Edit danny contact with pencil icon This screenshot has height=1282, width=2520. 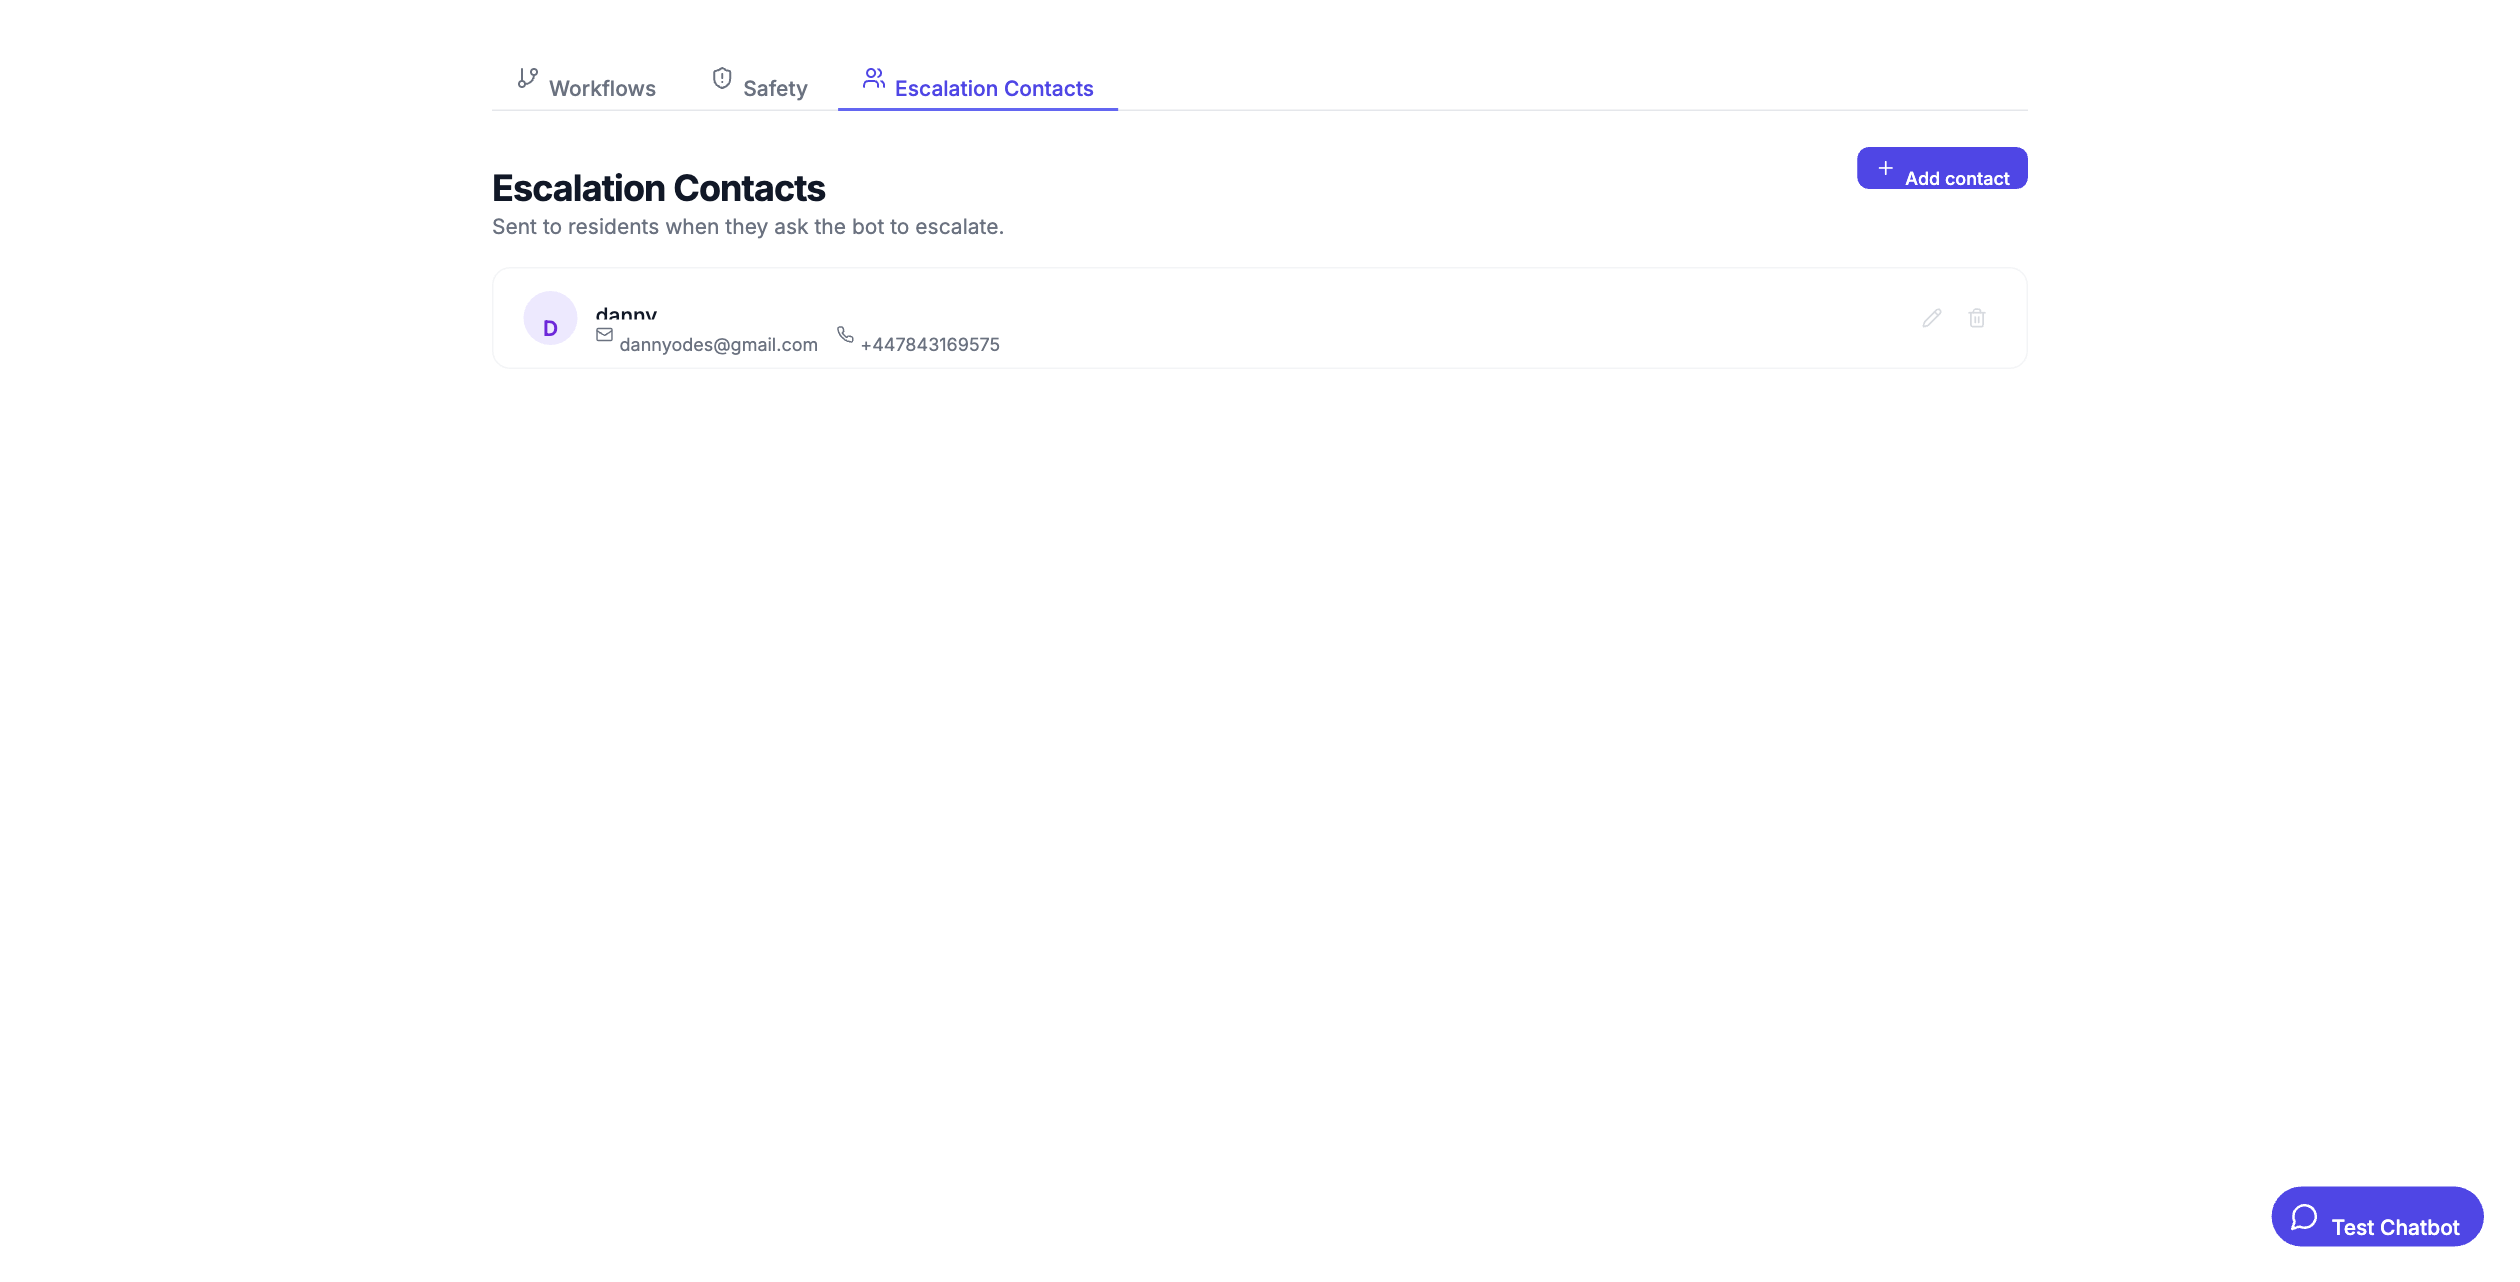tap(1931, 318)
